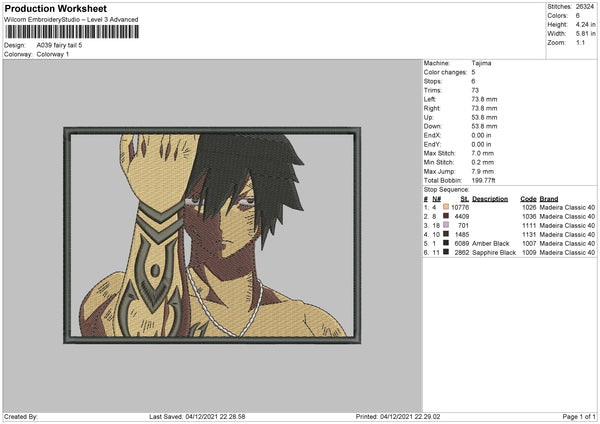Click the barcode under the worksheet title
The width and height of the screenshot is (600, 424).
(72, 32)
